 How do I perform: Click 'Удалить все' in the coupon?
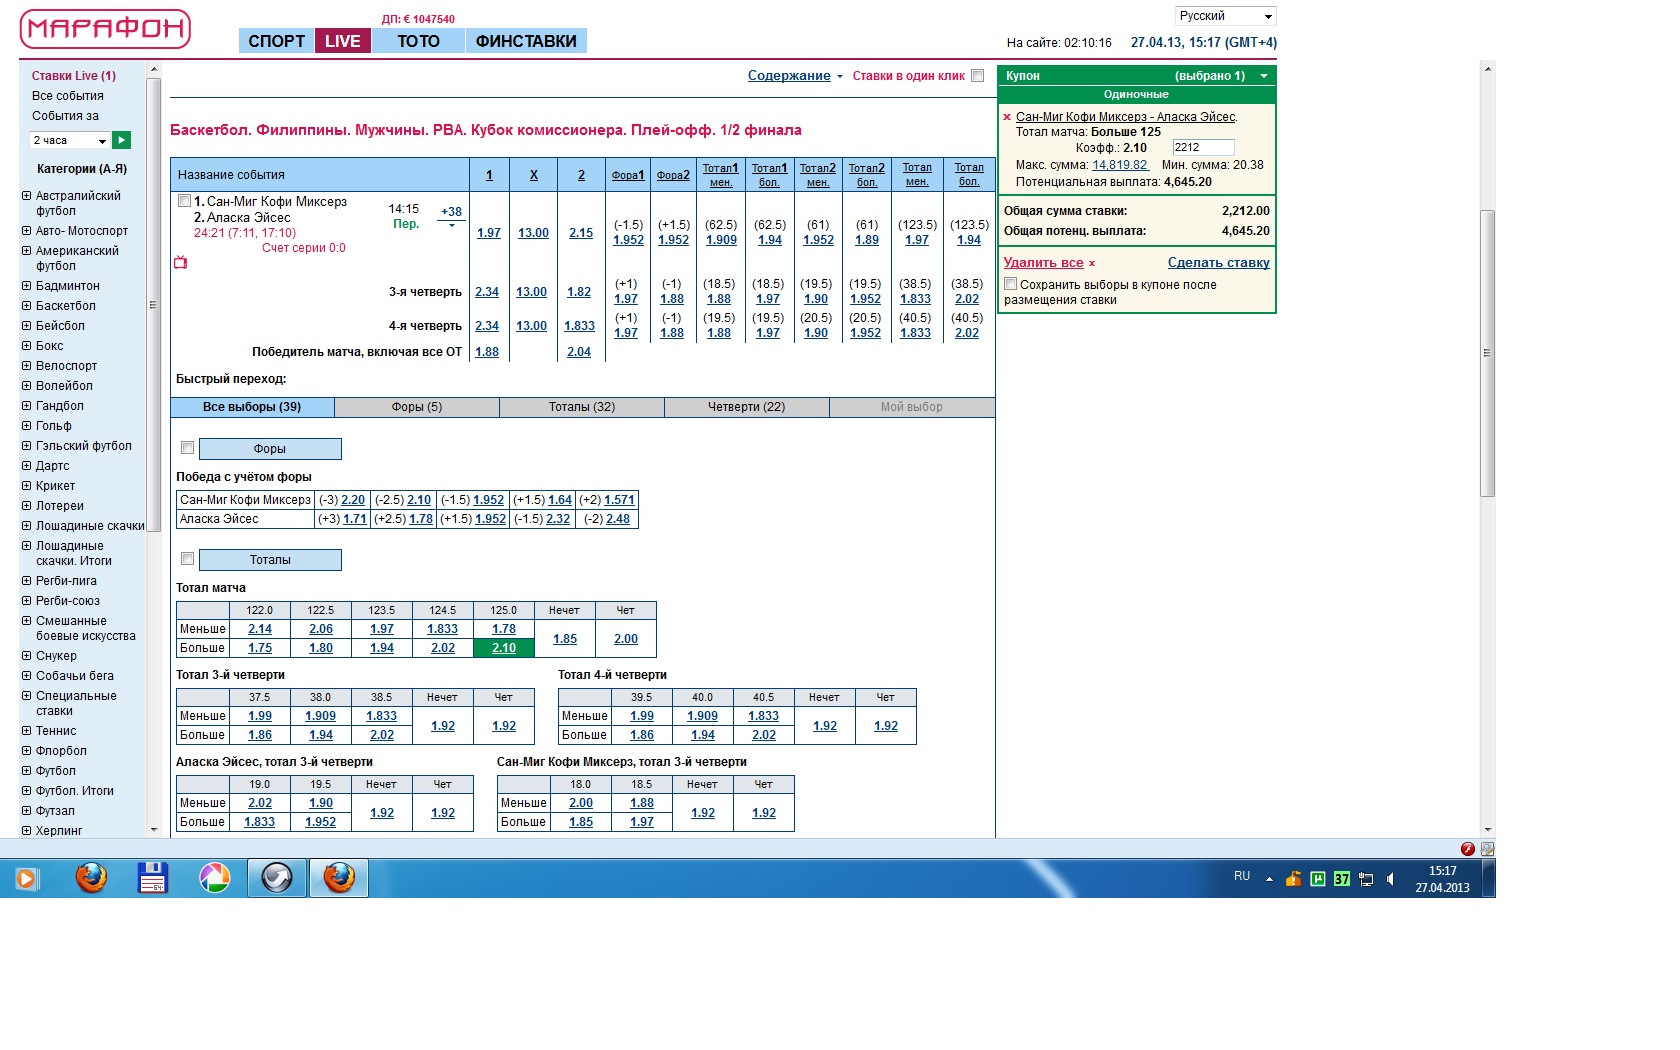[1044, 263]
